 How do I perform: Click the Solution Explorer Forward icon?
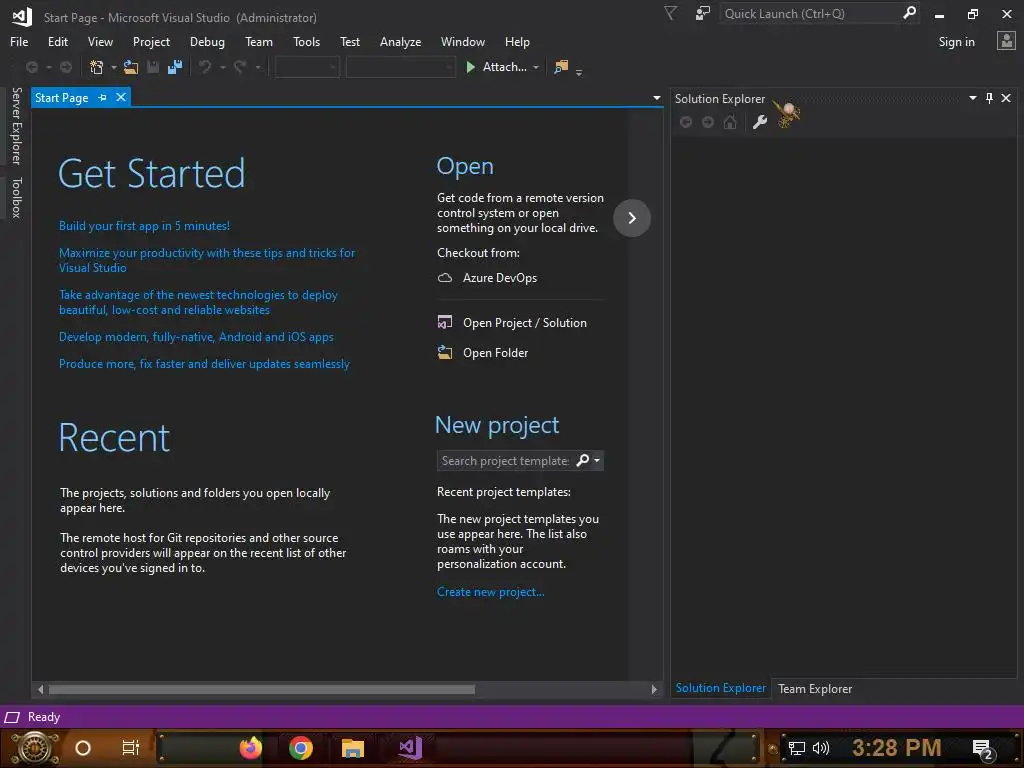(708, 122)
